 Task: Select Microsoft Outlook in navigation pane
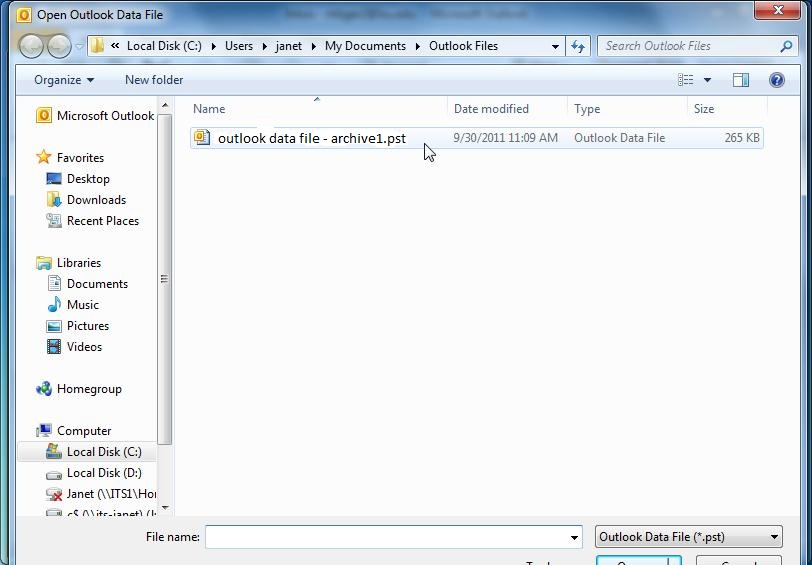pyautogui.click(x=105, y=115)
